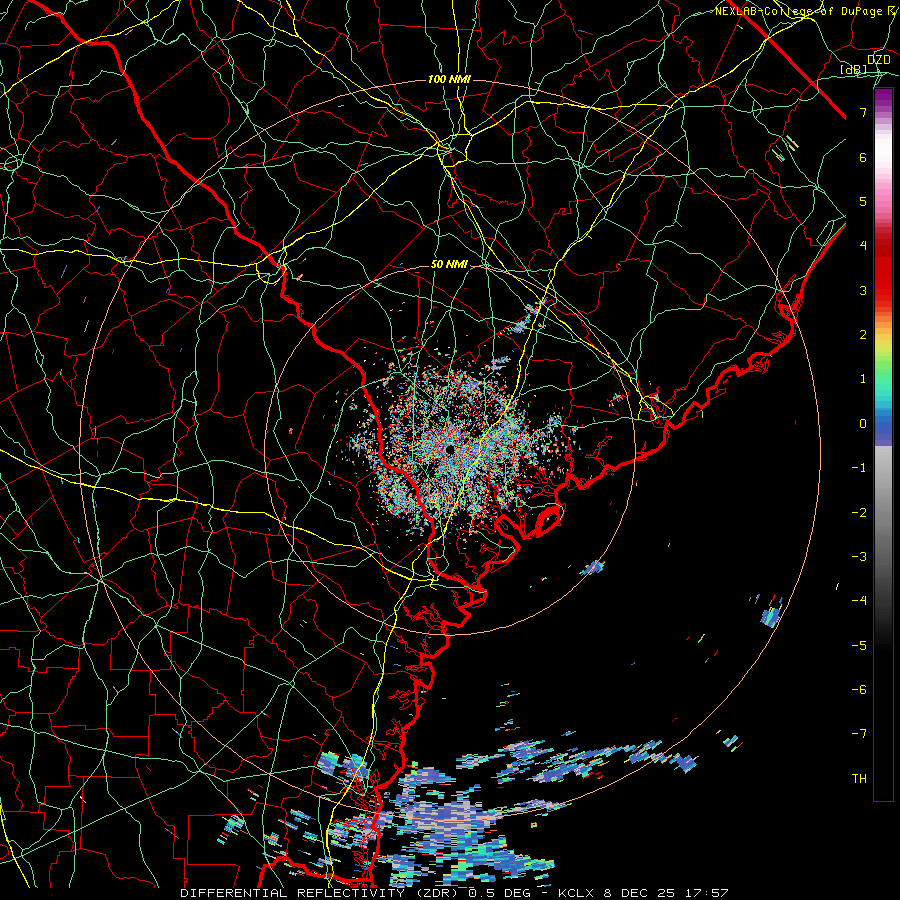Click the "3" value on color scale
Screen dimensions: 900x900
(x=863, y=290)
